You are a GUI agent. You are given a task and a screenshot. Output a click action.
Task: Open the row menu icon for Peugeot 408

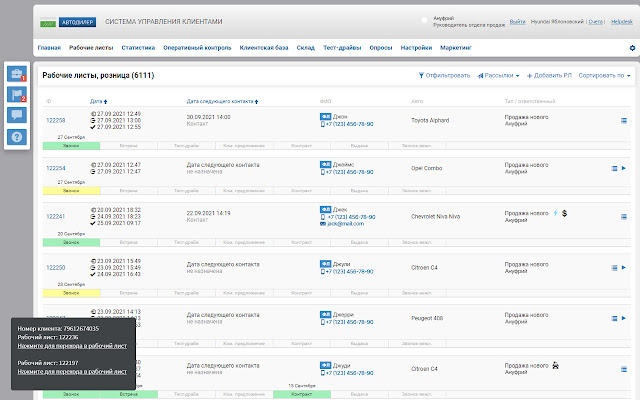[x=614, y=318]
